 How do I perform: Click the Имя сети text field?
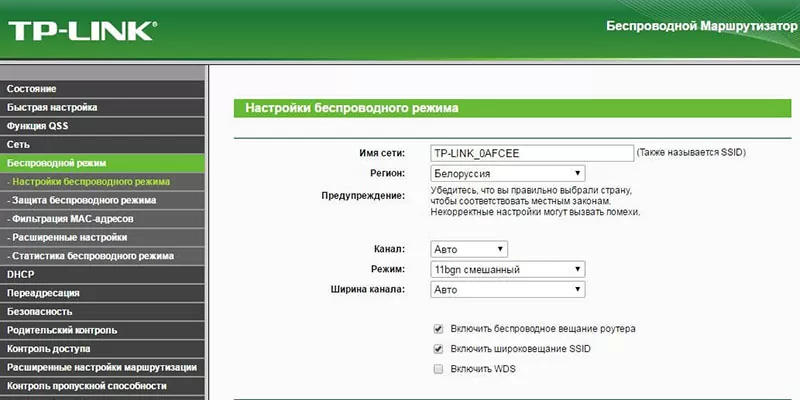532,153
